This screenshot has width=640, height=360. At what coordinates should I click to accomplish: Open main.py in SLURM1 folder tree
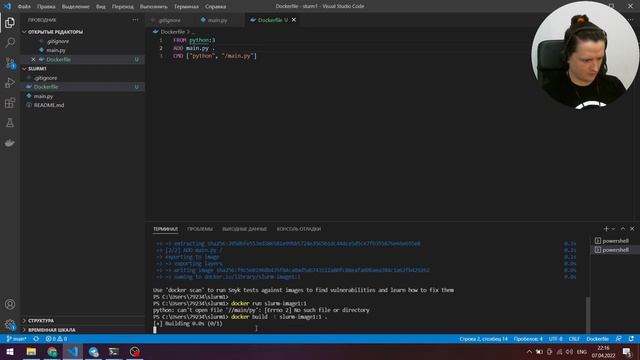pos(43,96)
